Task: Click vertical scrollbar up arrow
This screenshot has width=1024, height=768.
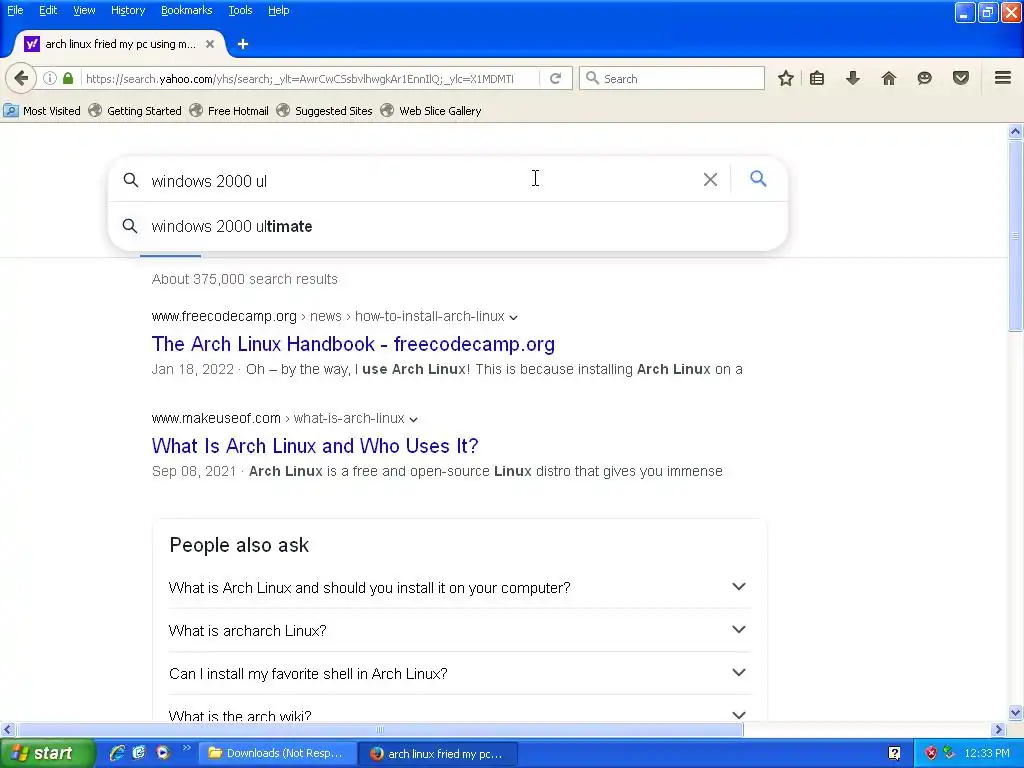Action: coord(1015,132)
